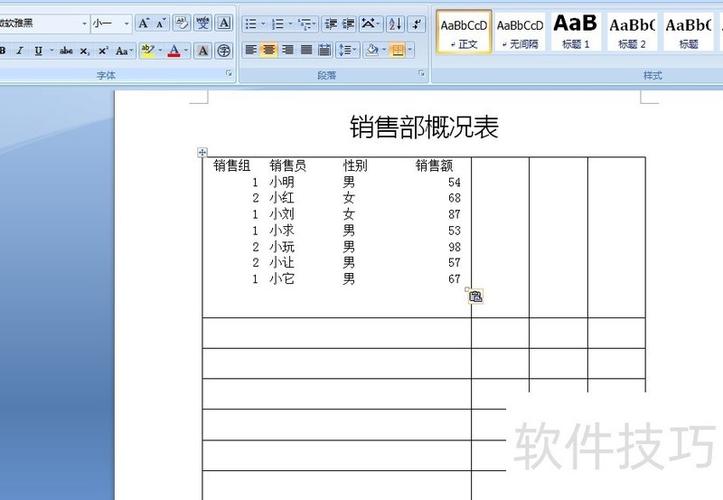Toggle Subscript formatting
This screenshot has height=500, width=723.
[x=84, y=51]
